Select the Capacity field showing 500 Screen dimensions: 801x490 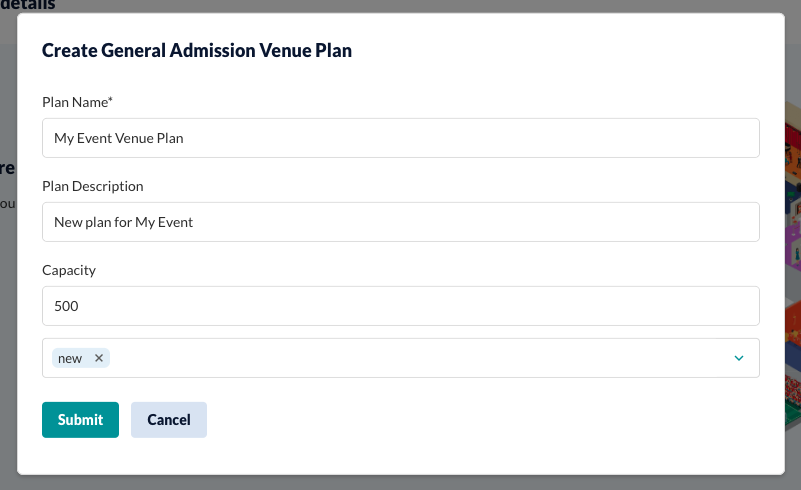point(400,306)
